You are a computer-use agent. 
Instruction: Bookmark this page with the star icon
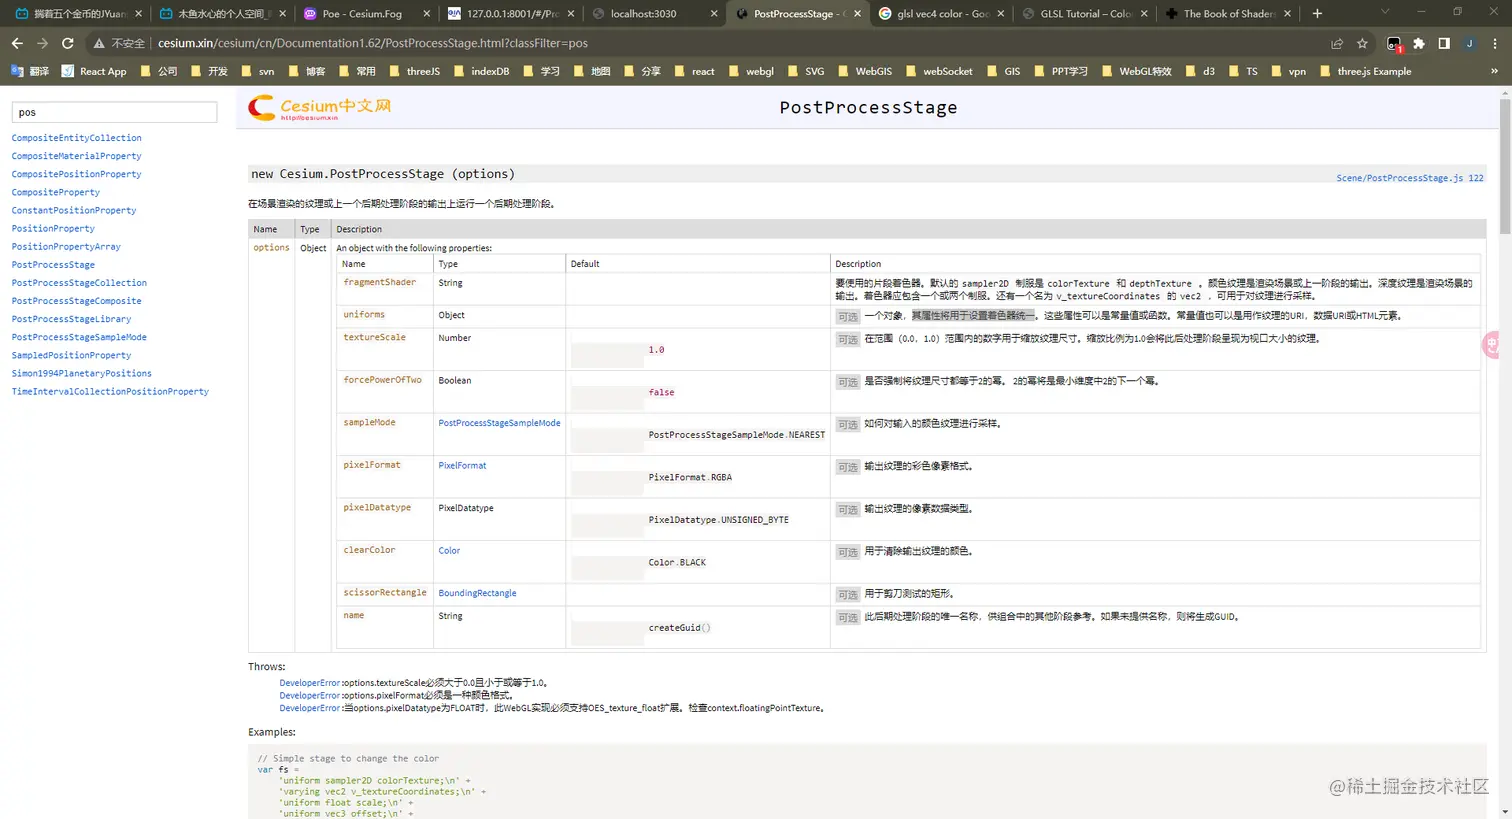pos(1362,43)
